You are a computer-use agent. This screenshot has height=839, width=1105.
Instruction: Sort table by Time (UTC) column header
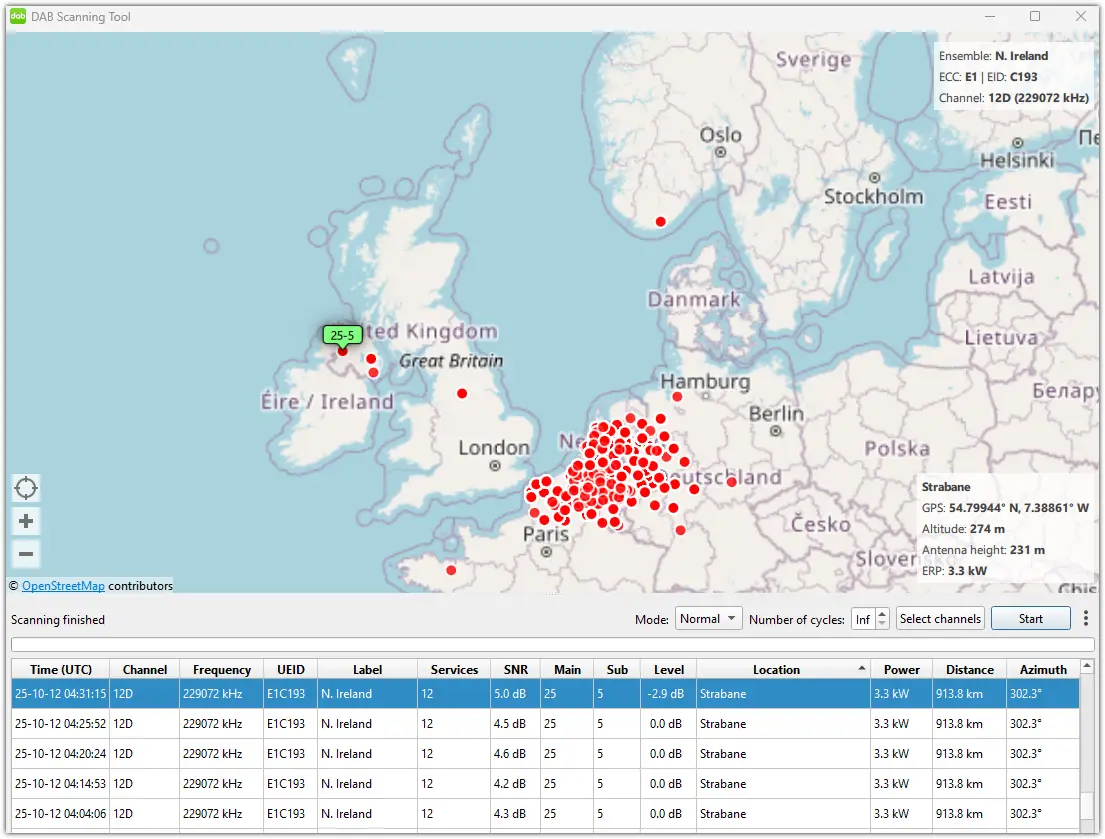coord(60,670)
